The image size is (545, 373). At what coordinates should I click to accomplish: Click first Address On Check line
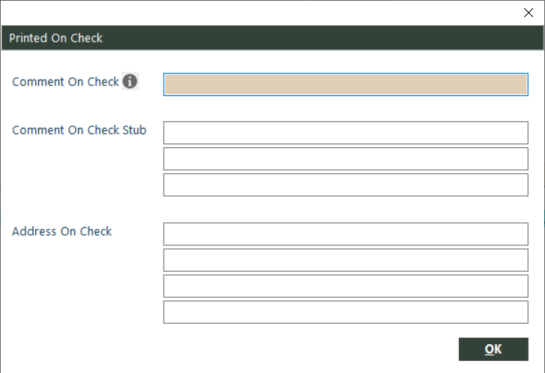[346, 234]
